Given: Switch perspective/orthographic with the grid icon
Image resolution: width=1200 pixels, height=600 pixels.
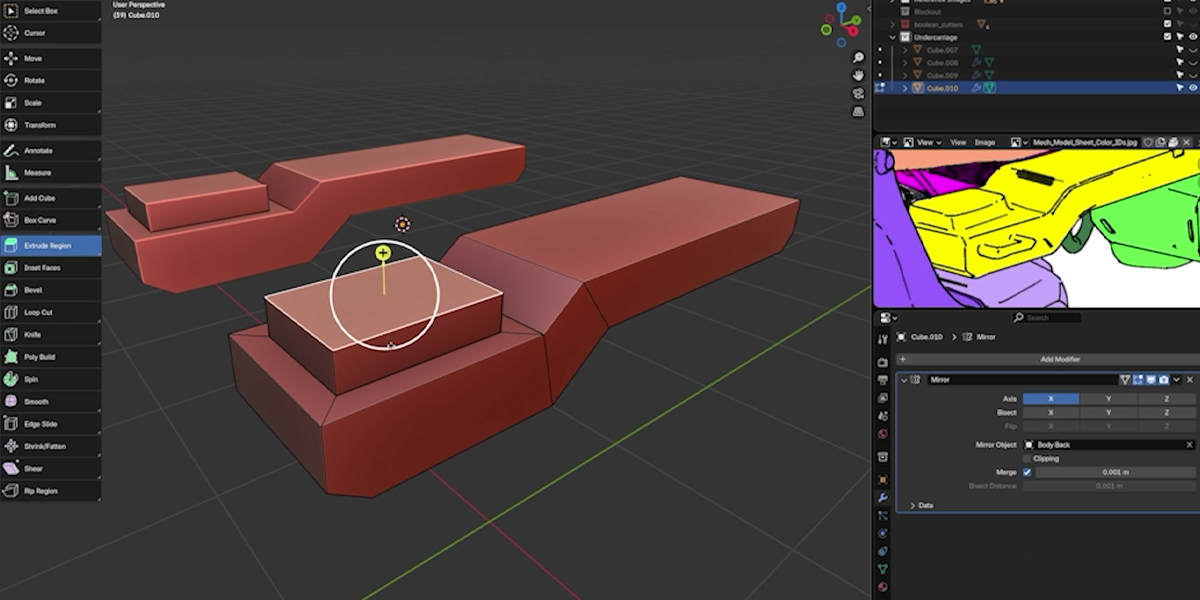Looking at the screenshot, I should (x=858, y=111).
